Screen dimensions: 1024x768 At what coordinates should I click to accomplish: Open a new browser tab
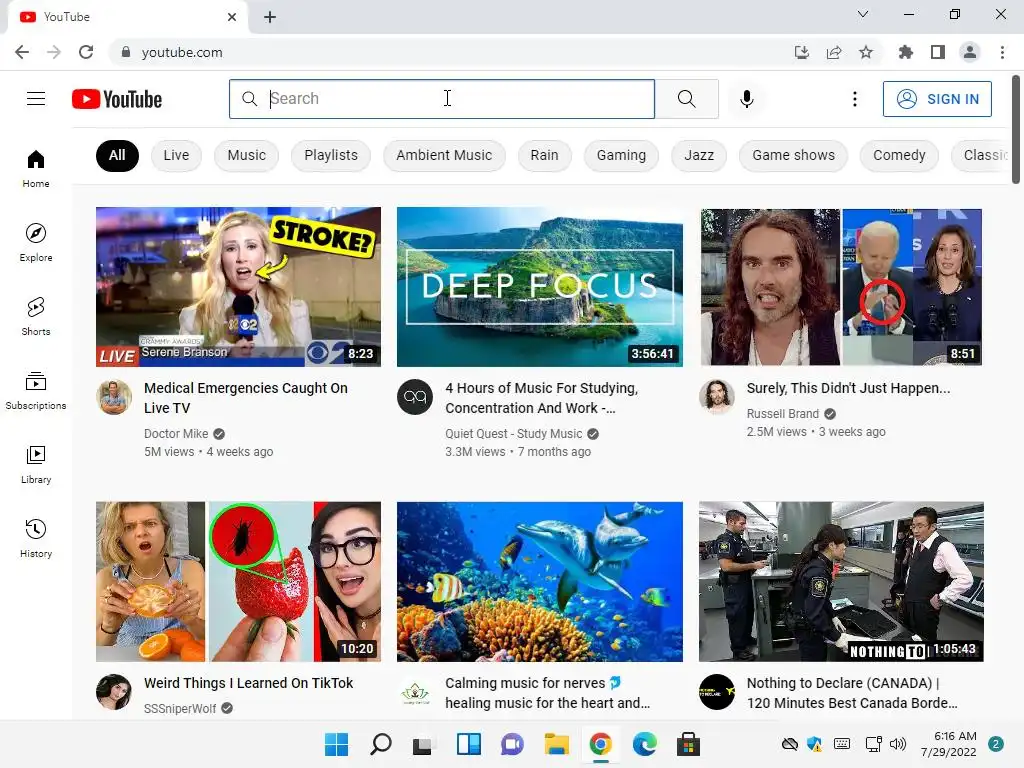(270, 17)
